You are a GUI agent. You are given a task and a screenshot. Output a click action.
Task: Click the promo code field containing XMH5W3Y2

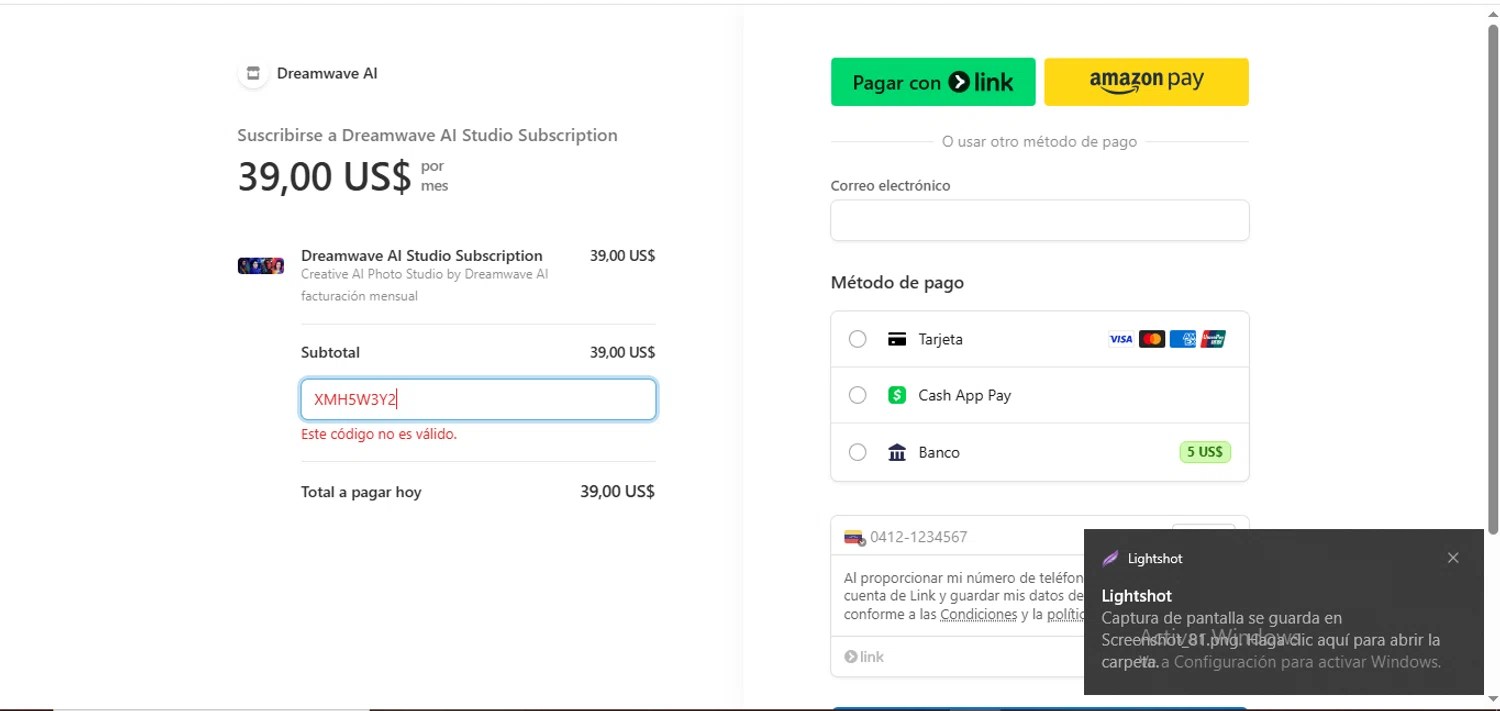click(x=478, y=400)
